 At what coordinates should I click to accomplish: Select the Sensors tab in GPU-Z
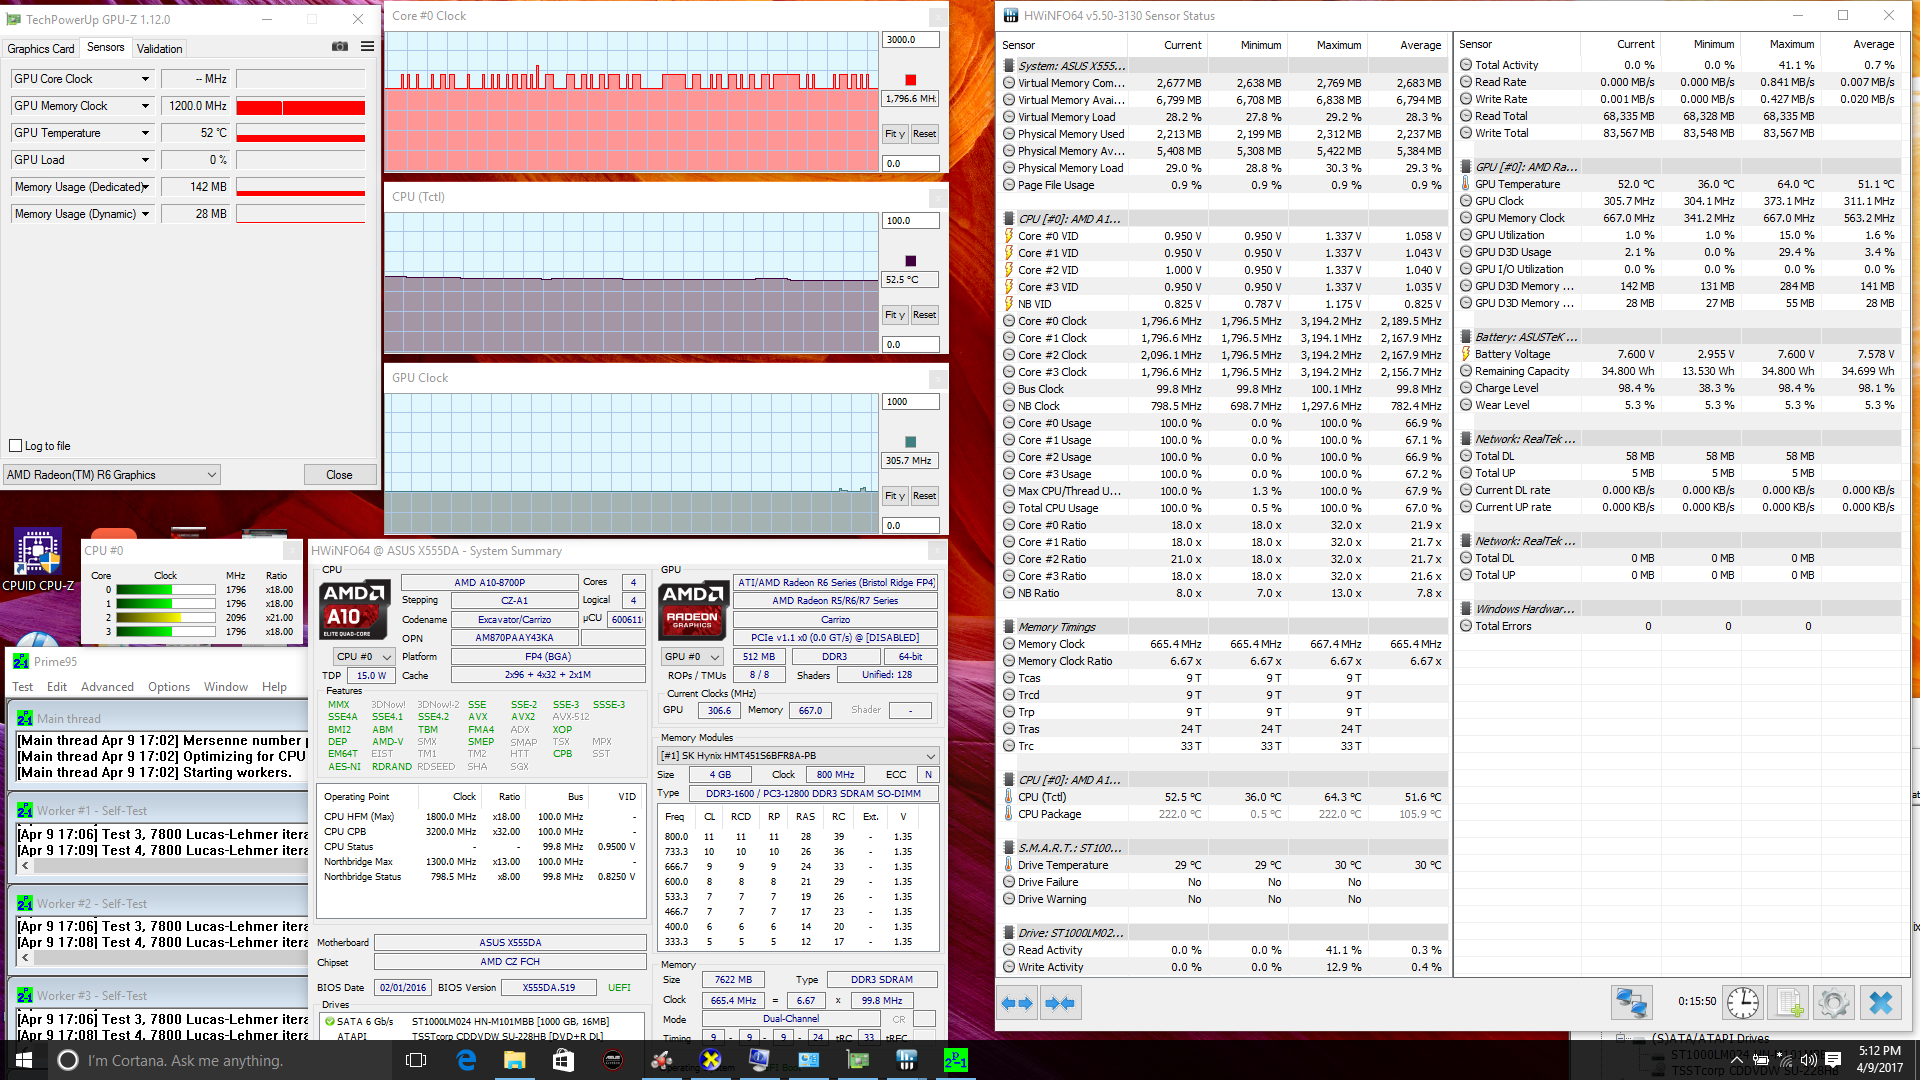click(x=105, y=48)
